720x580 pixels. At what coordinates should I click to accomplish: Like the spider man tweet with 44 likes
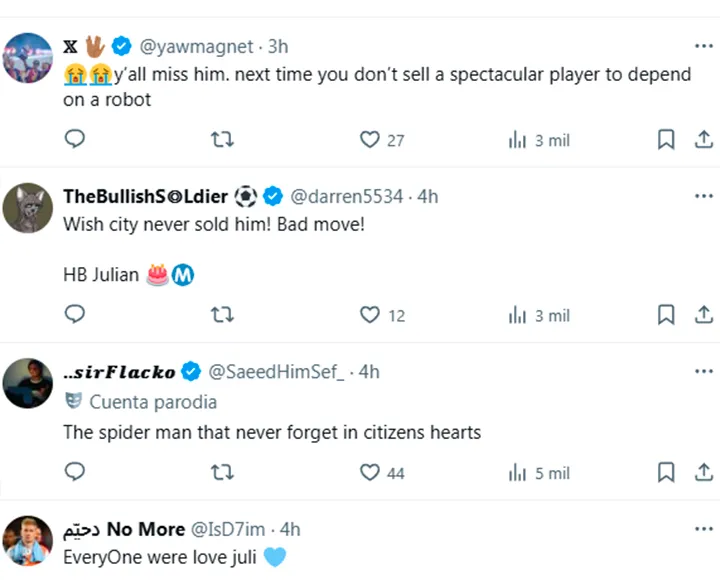(x=371, y=472)
